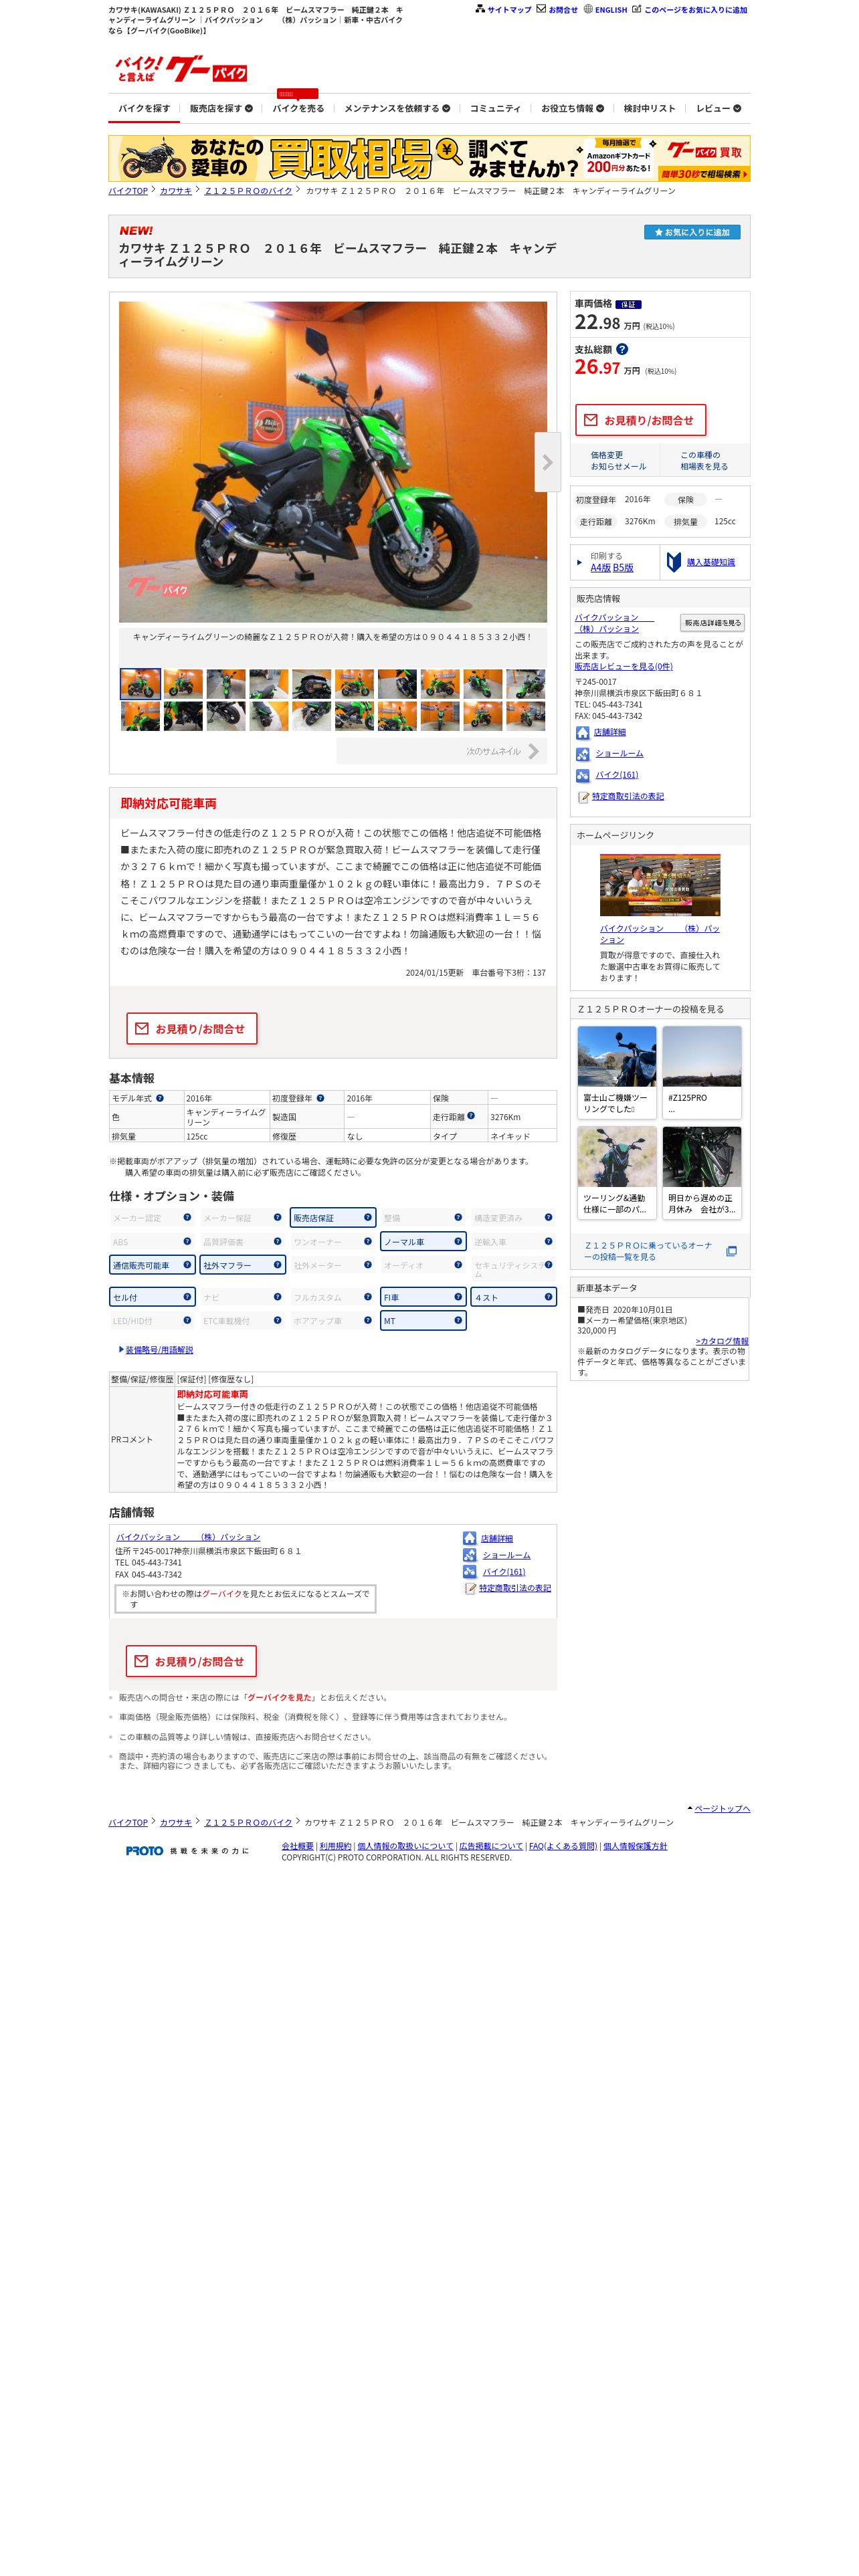Click お見積り/お問合せ button under 店舗情報

(x=191, y=1661)
